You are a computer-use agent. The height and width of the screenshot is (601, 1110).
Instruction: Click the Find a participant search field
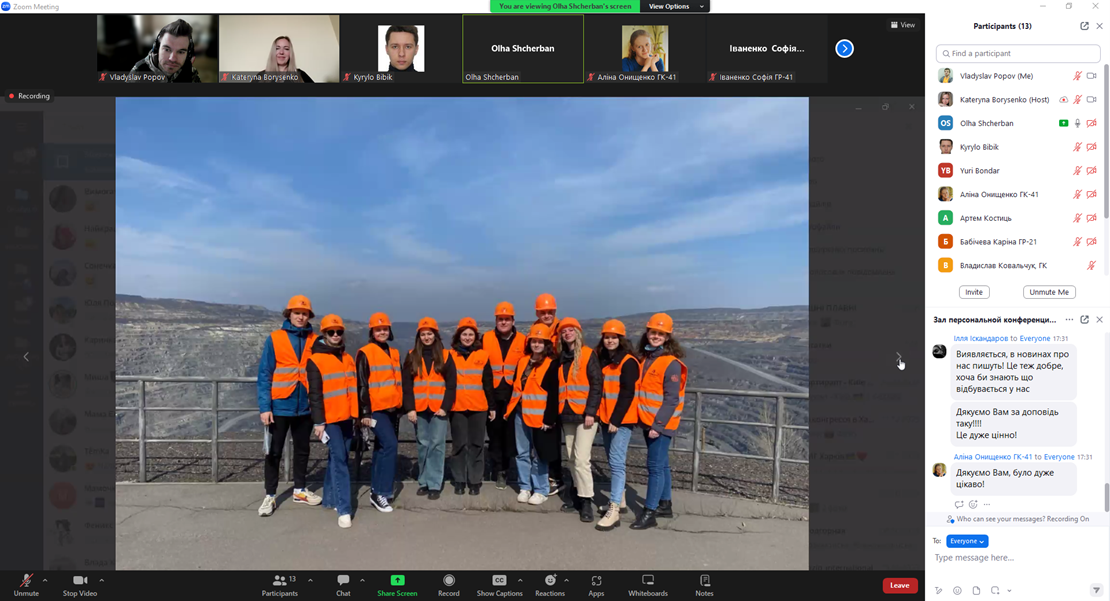[x=1018, y=53]
